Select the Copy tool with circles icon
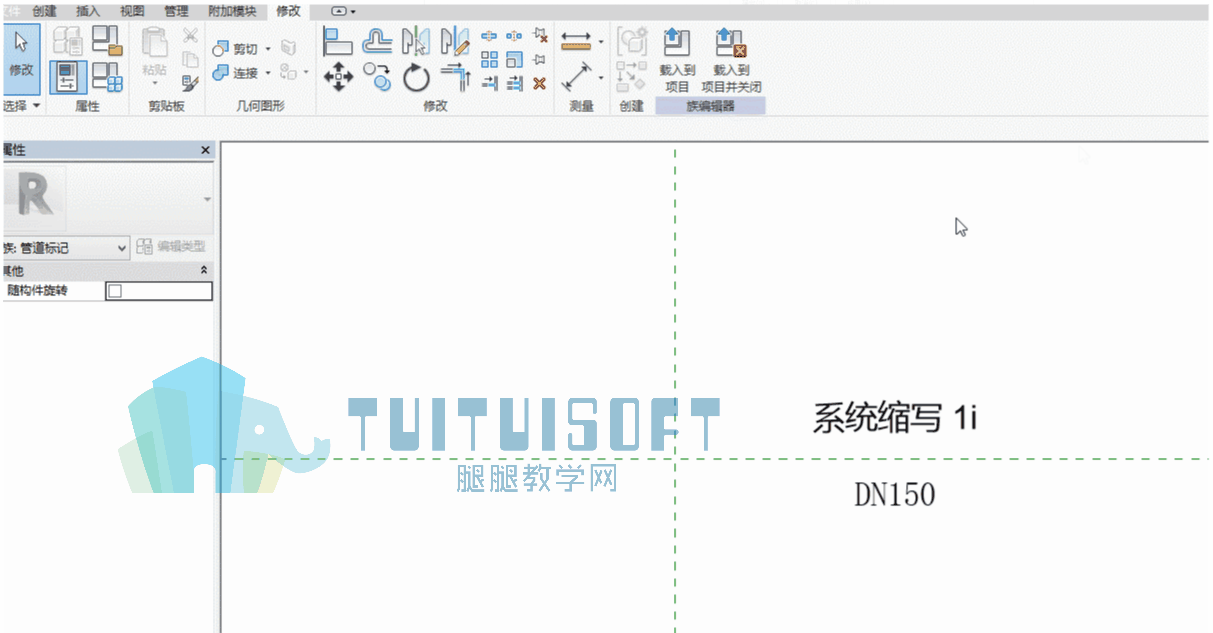This screenshot has width=1213, height=633. tap(377, 77)
